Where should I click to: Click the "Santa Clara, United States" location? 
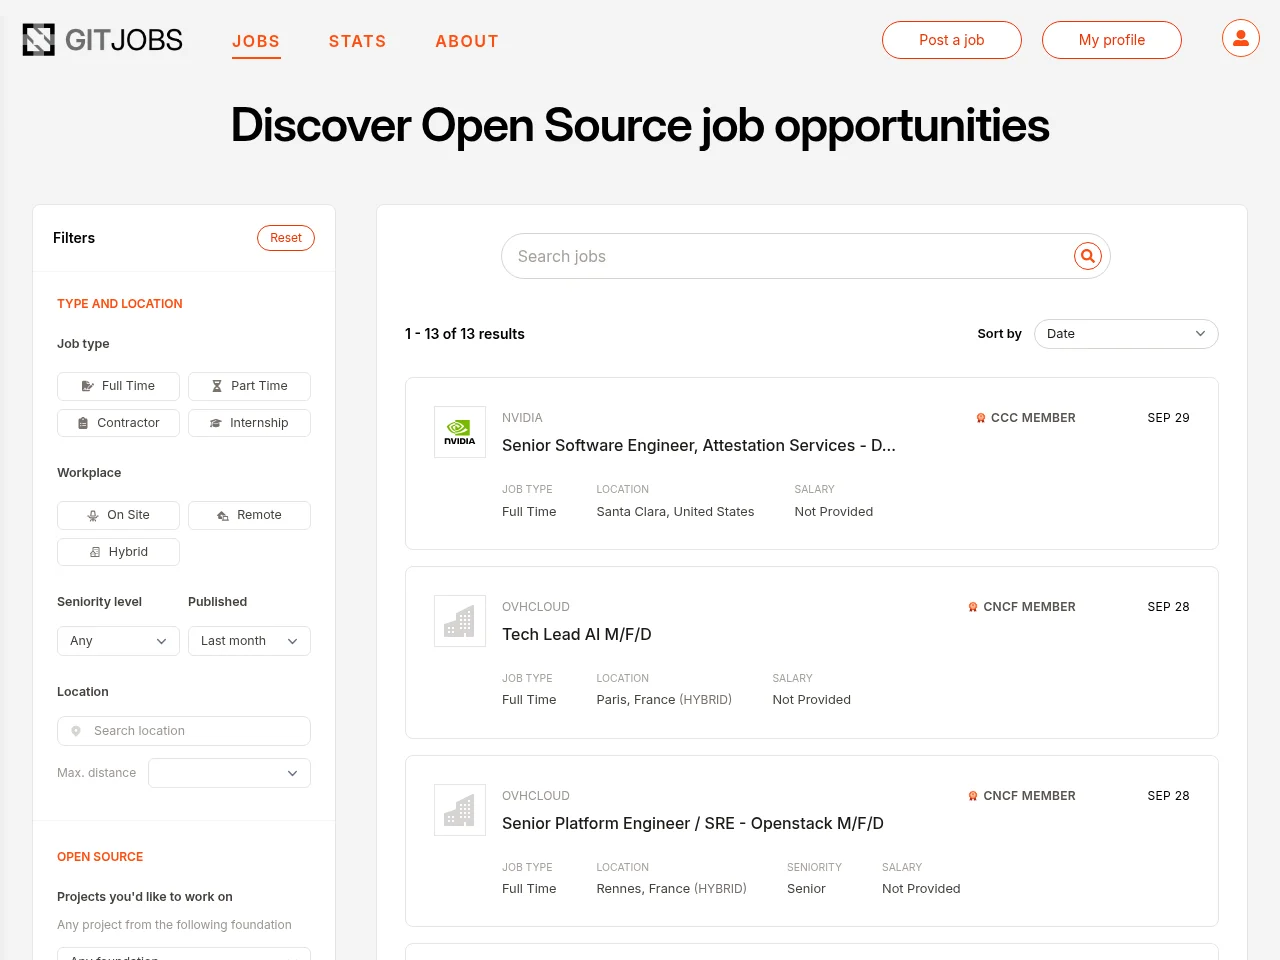point(676,511)
